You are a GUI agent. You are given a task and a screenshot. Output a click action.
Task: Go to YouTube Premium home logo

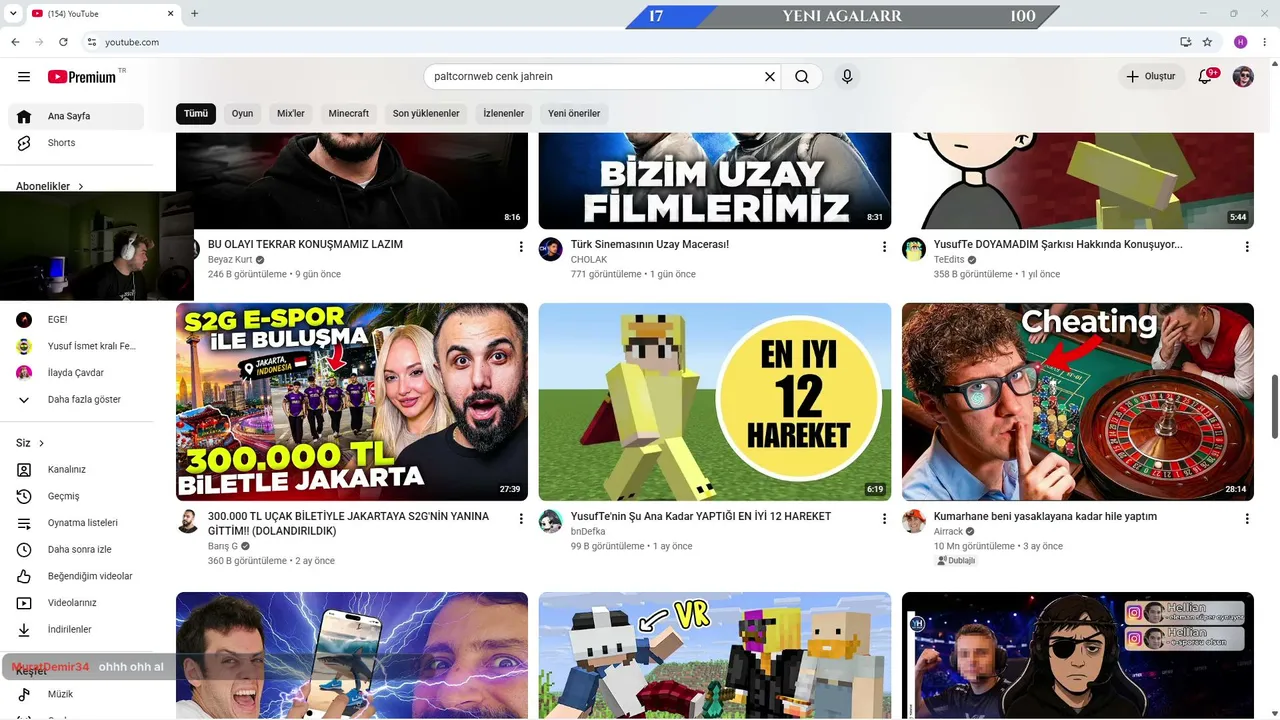coord(82,77)
